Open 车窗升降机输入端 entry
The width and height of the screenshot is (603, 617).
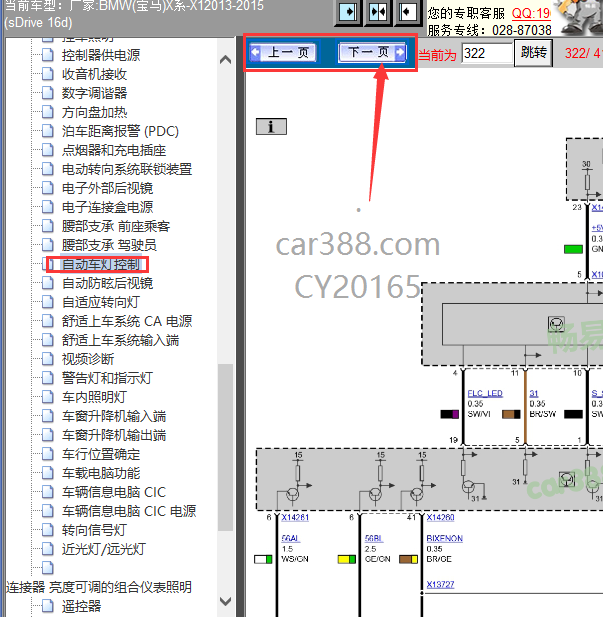click(114, 416)
